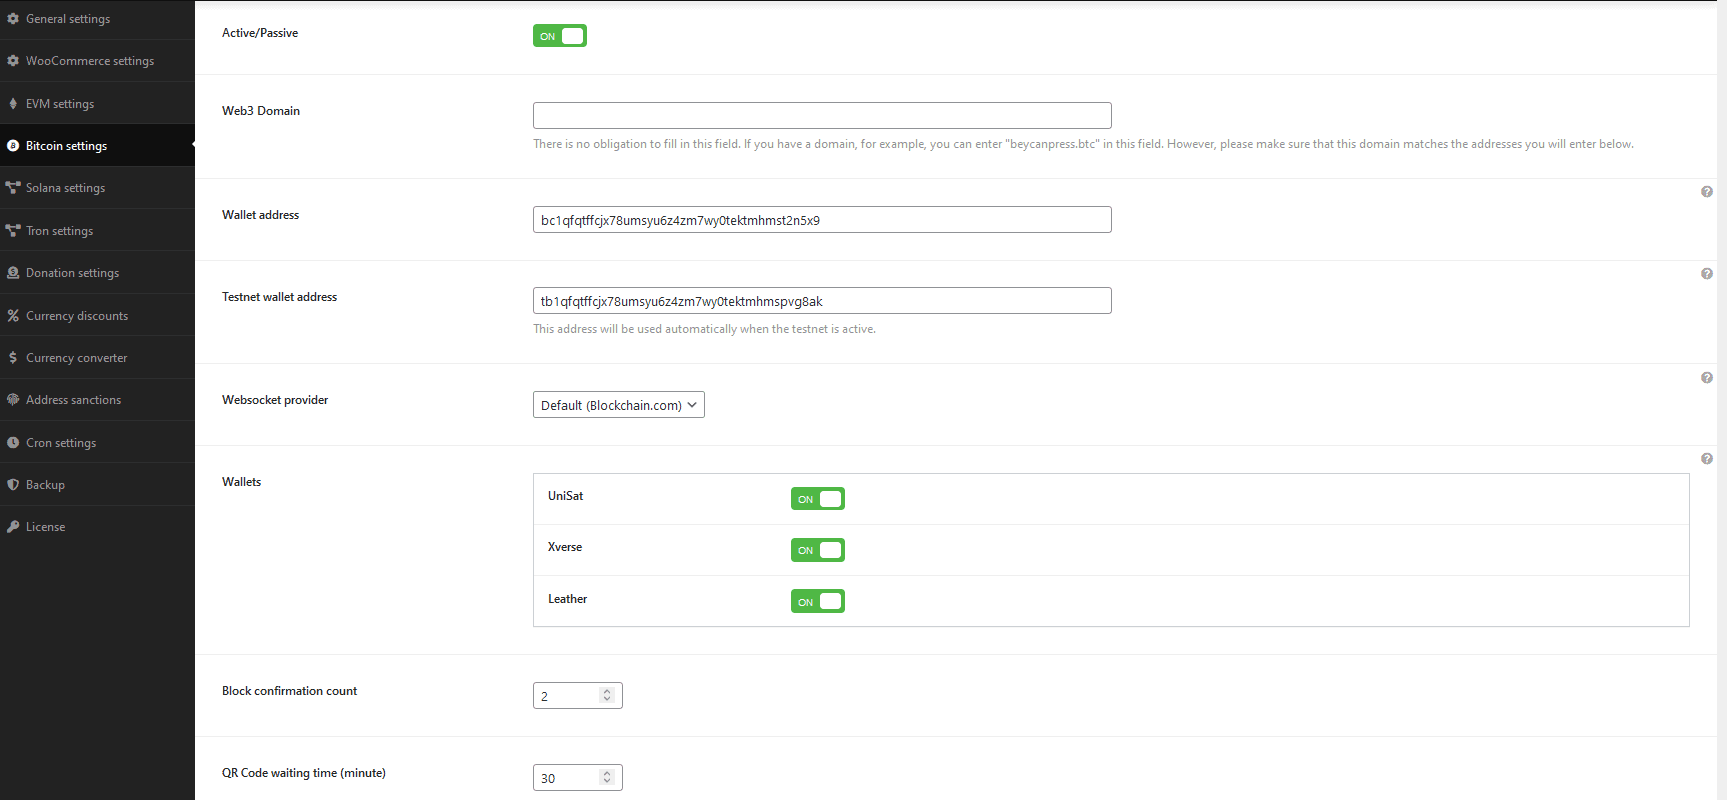Toggle the Leather wallet switch
The width and height of the screenshot is (1727, 800).
coord(818,601)
